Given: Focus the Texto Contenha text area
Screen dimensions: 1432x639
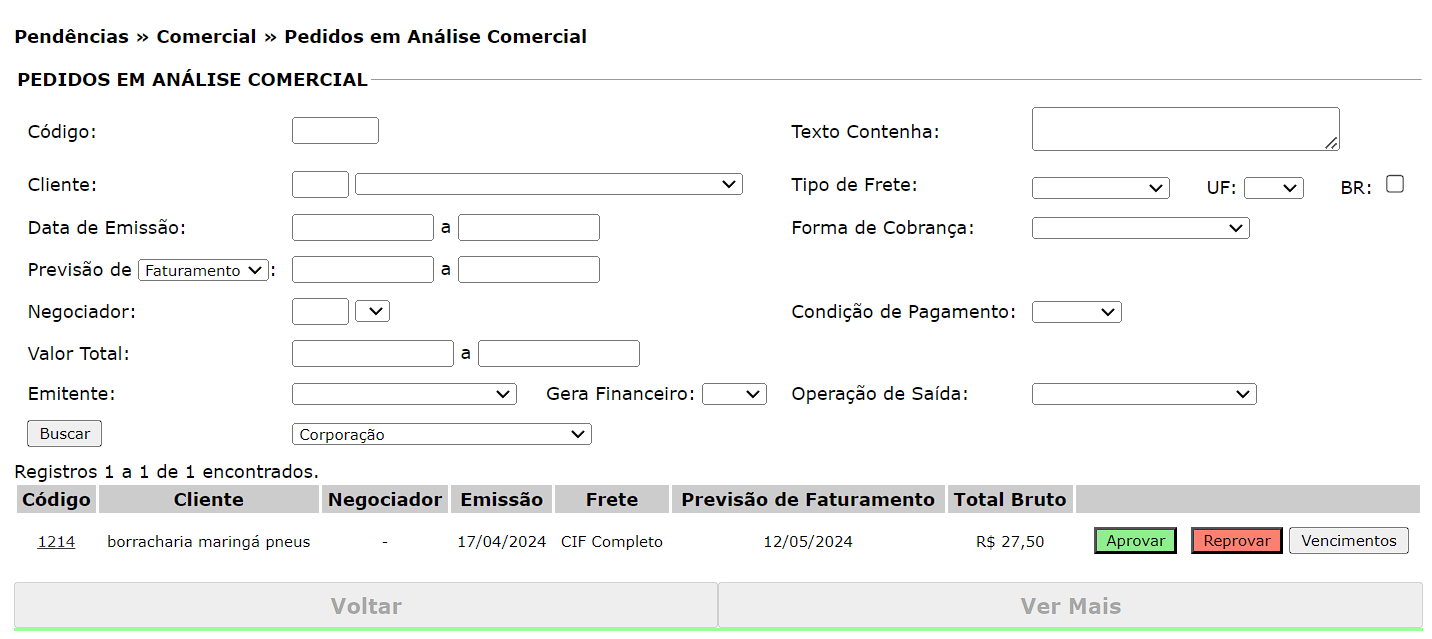Looking at the screenshot, I should (x=1185, y=129).
